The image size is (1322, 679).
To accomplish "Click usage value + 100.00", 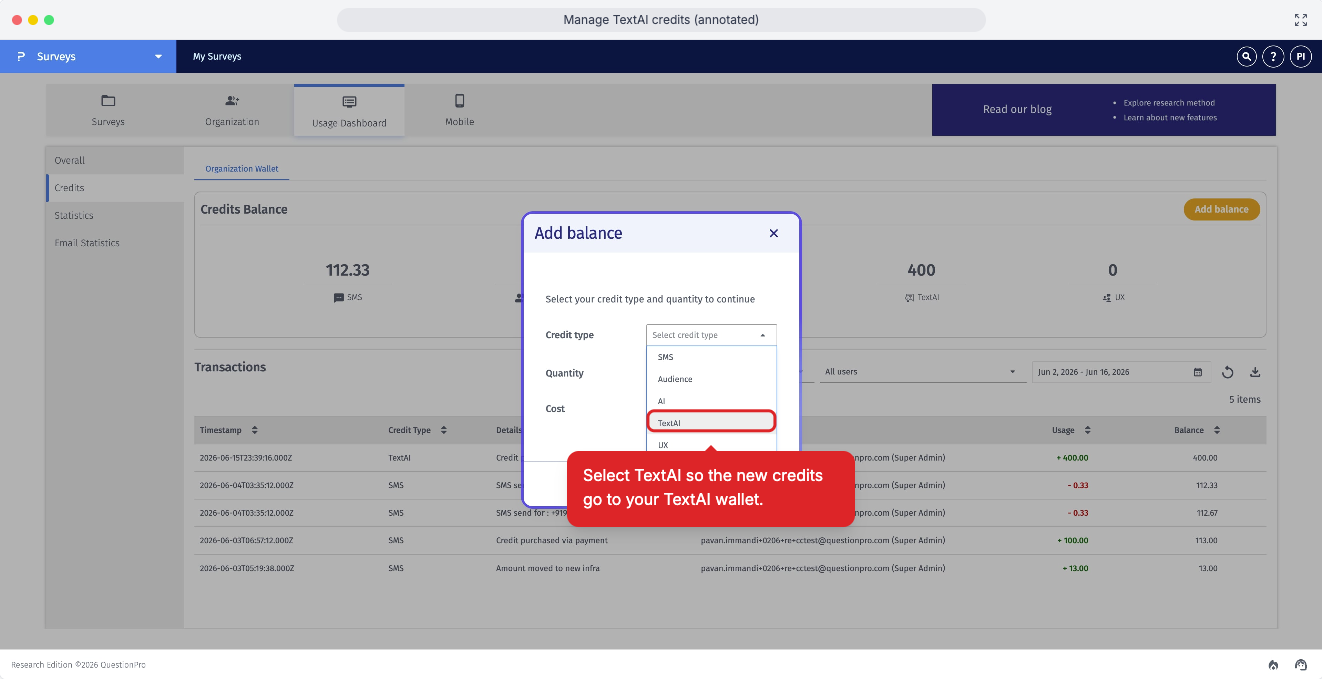I will coord(1071,540).
